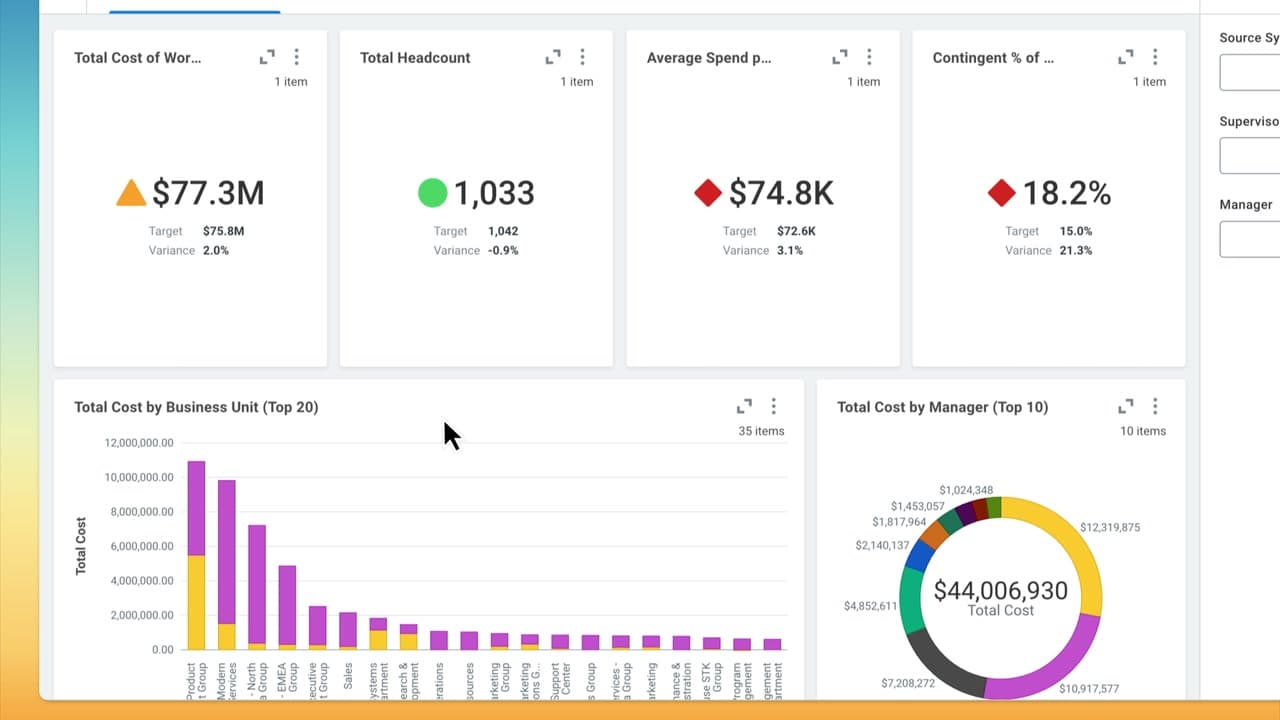Expand the Contingent % card
Viewport: 1280px width, 720px height.
tap(1126, 57)
